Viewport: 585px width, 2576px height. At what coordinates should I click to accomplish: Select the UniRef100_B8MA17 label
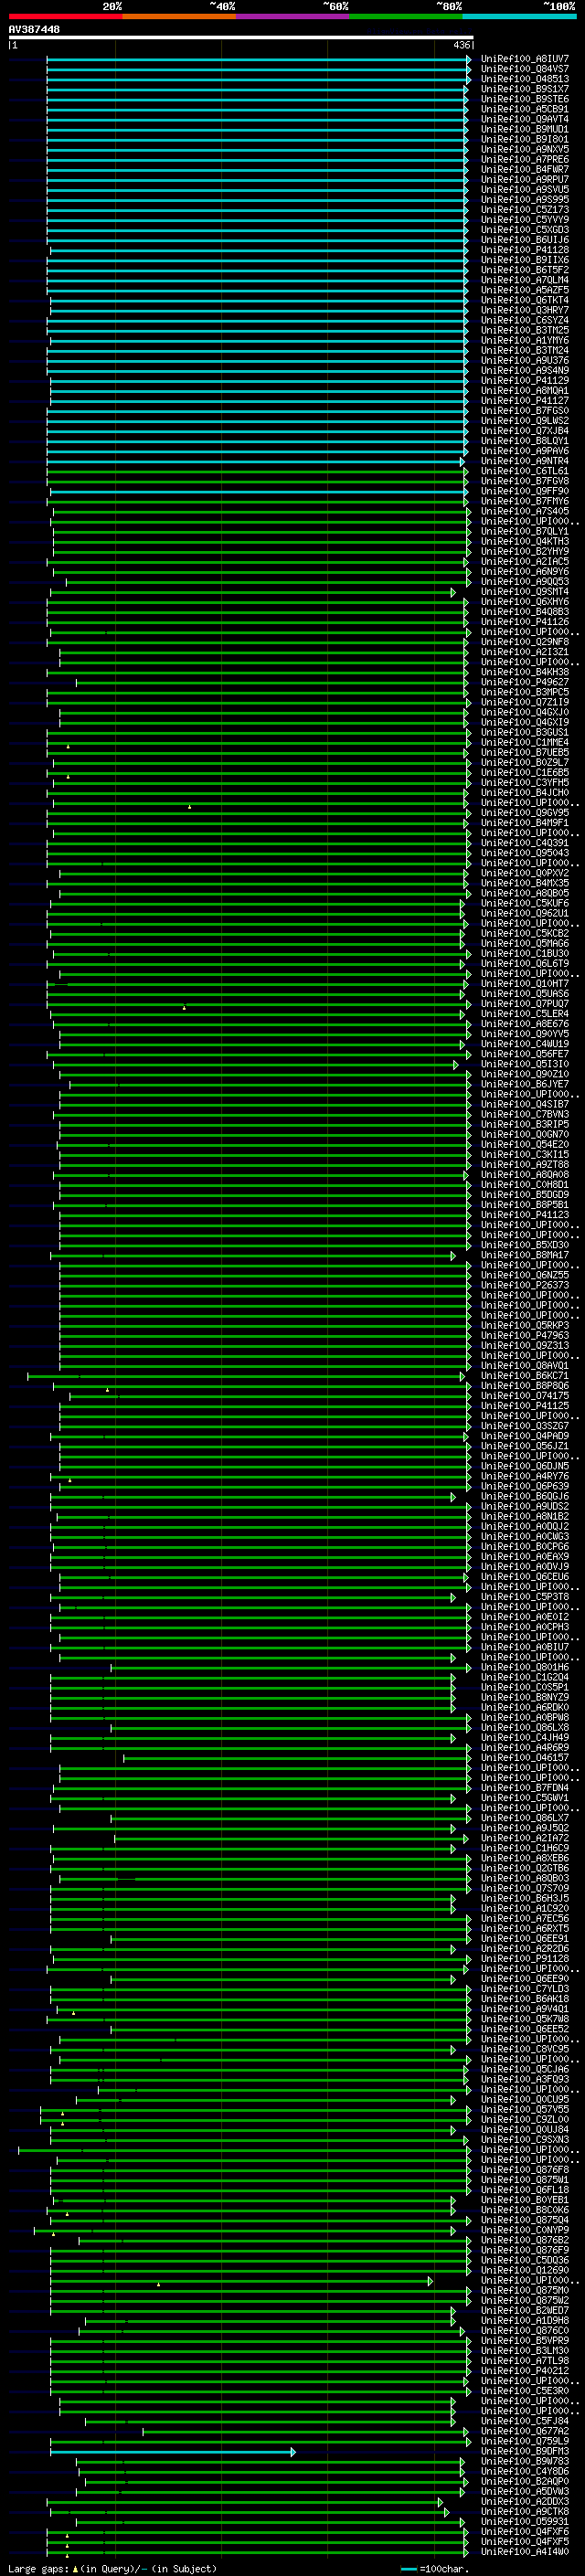524,1255
